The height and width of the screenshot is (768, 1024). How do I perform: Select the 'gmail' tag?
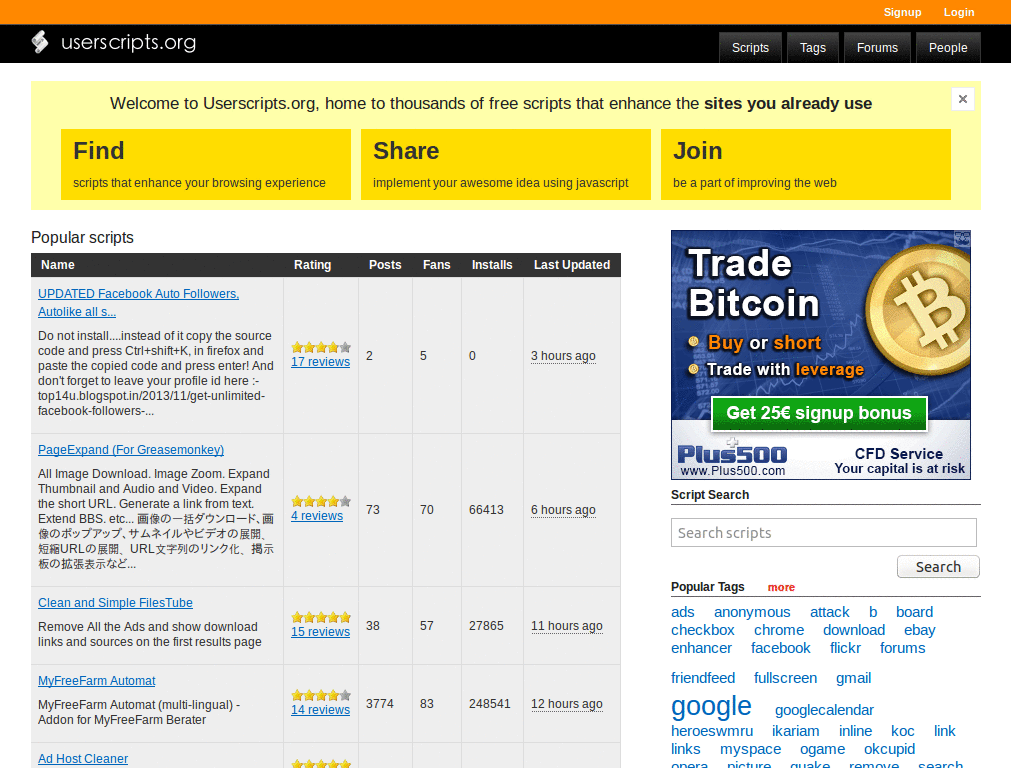coord(854,679)
